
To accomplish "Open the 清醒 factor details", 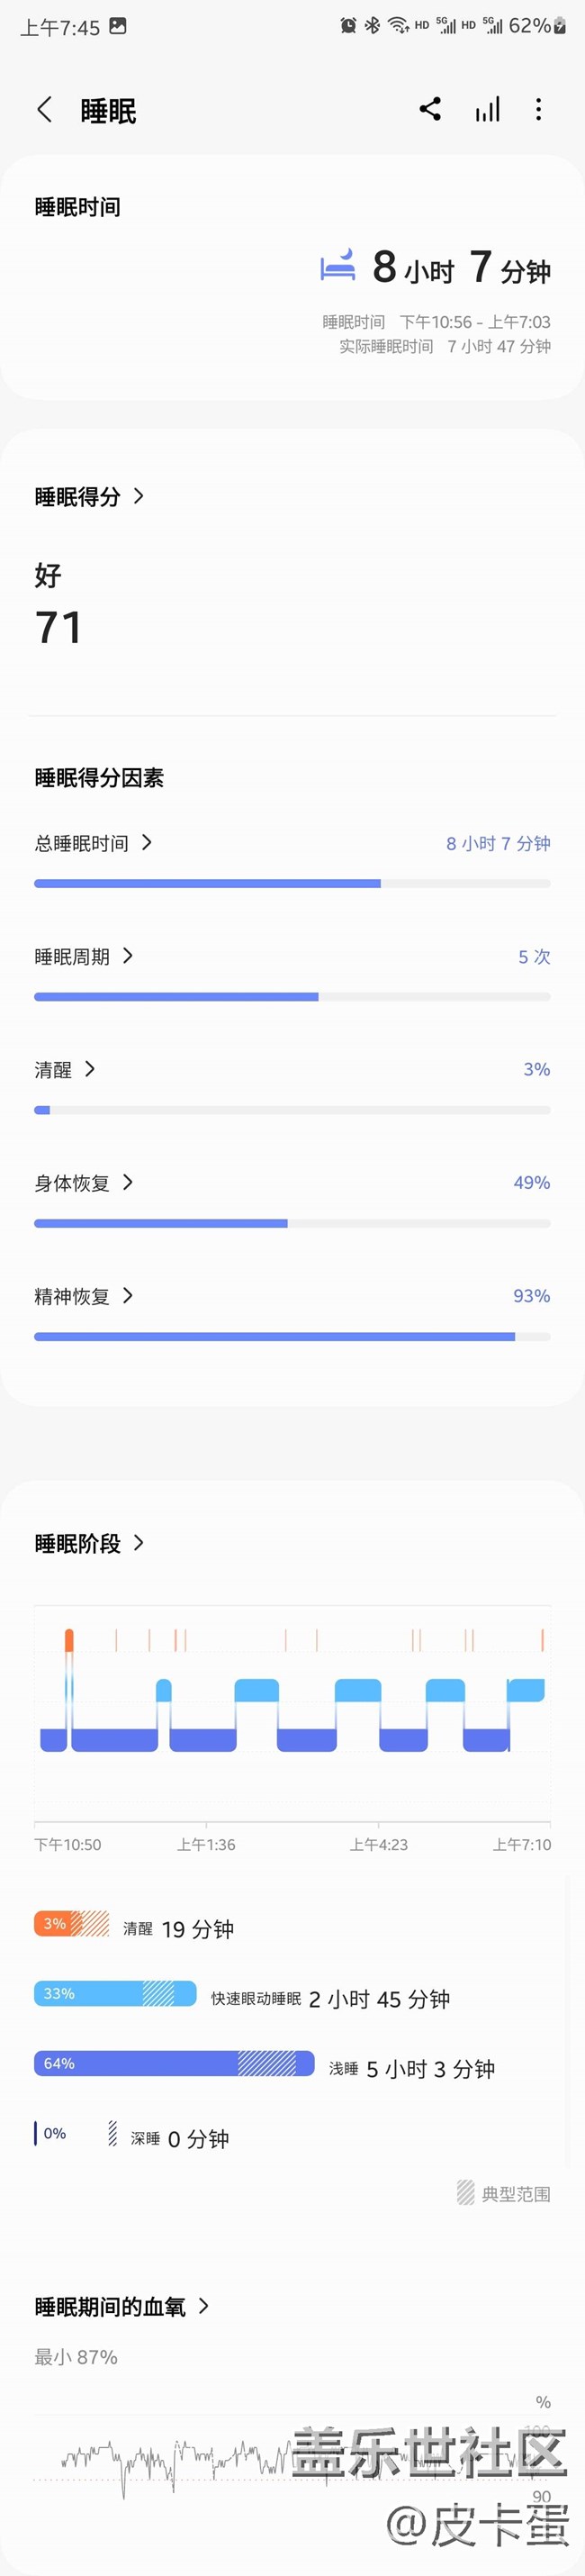I will 90,1069.
